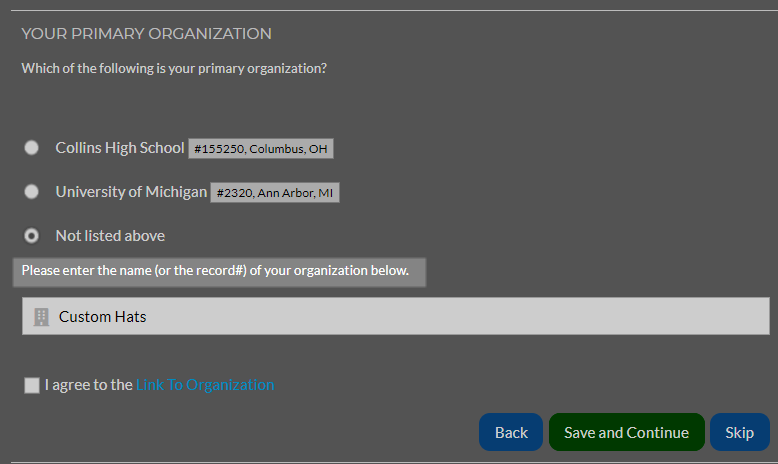Viewport: 778px width, 464px height.
Task: Choose University of Michigan radio option
Action: coord(31,192)
